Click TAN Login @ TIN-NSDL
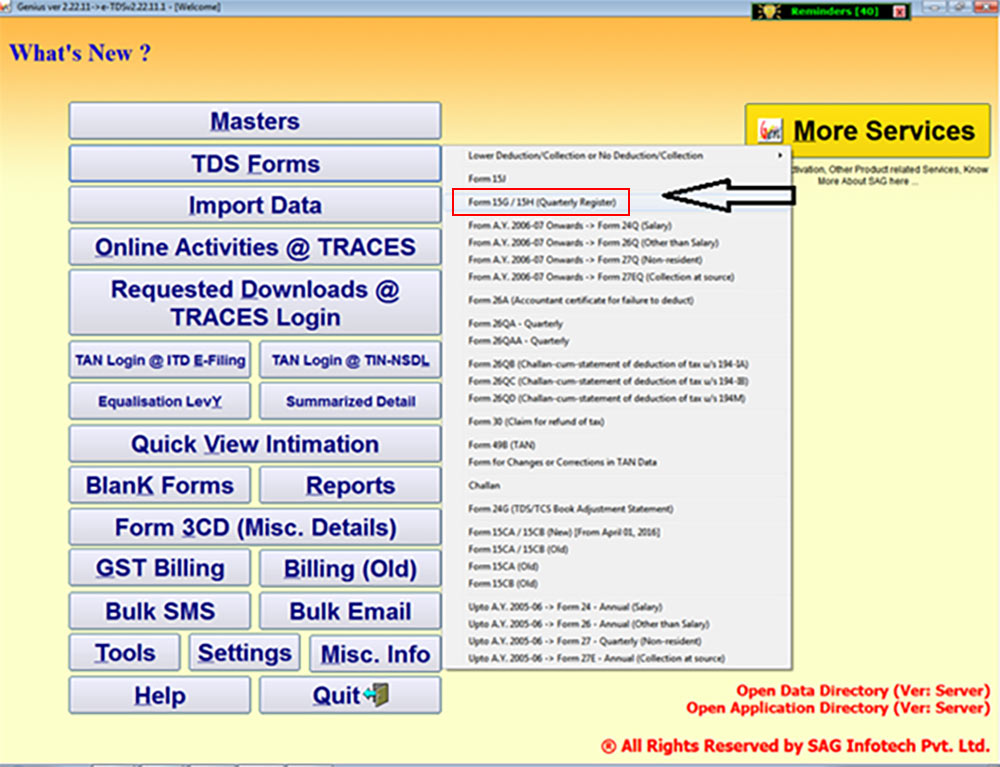The height and width of the screenshot is (767, 1000). coord(349,359)
